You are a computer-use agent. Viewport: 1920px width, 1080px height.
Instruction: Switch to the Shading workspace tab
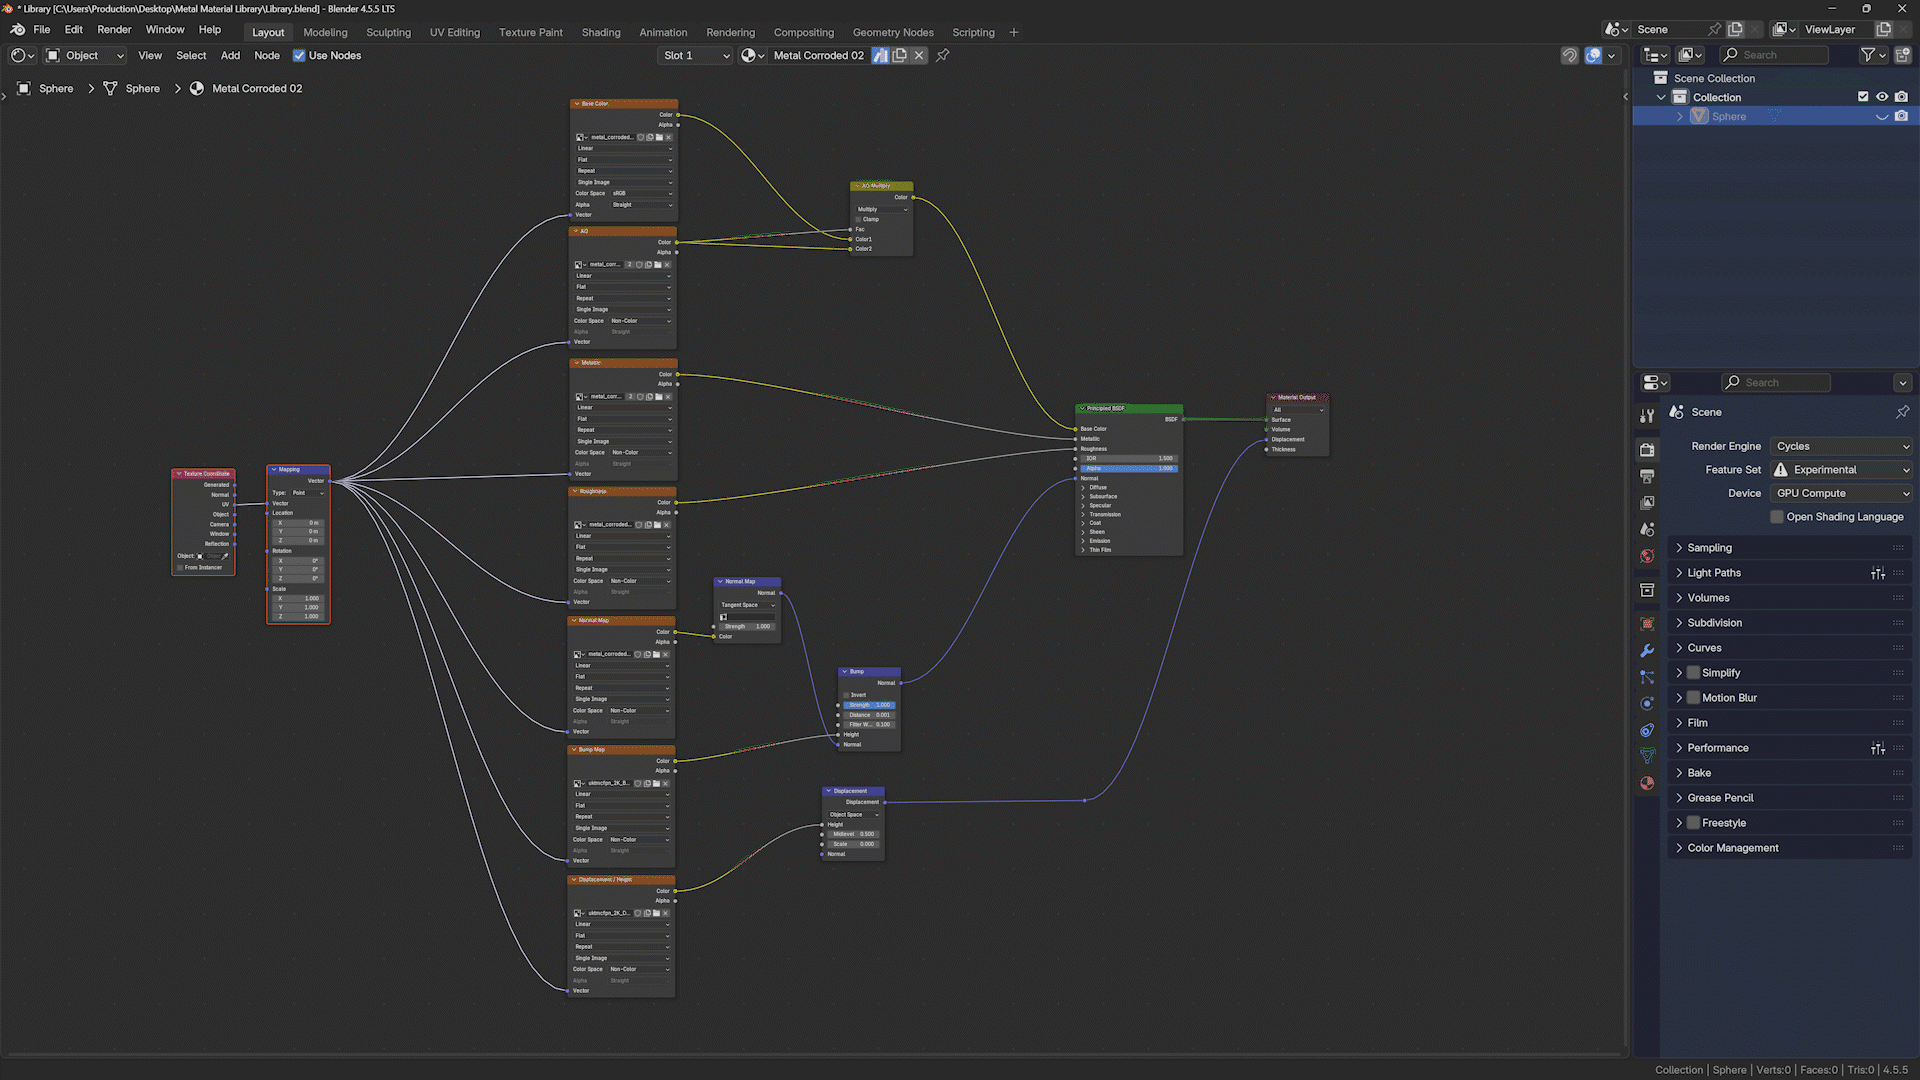tap(601, 32)
